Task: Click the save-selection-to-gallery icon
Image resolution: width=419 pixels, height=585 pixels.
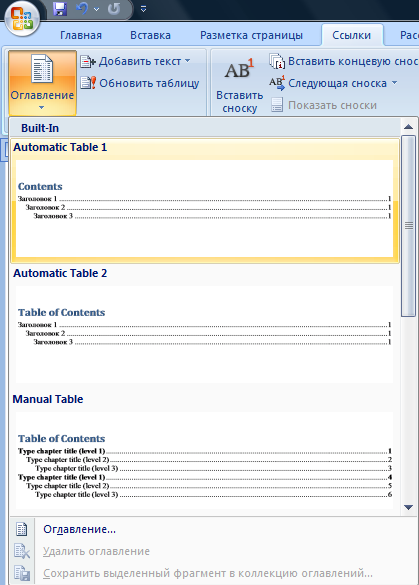Action: pos(22,573)
